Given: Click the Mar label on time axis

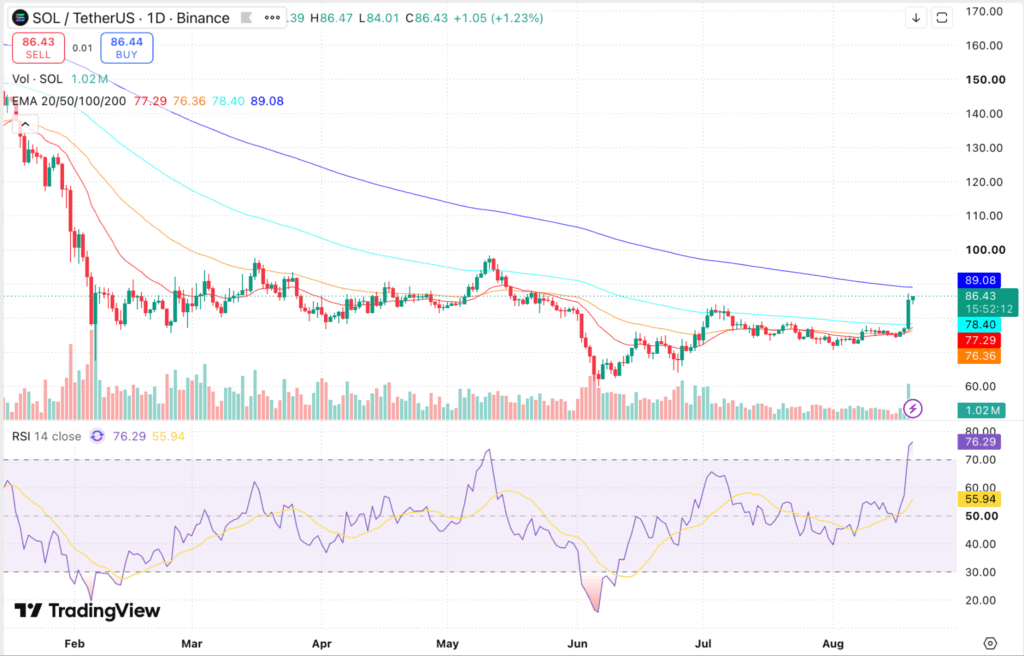Looking at the screenshot, I should click(191, 644).
